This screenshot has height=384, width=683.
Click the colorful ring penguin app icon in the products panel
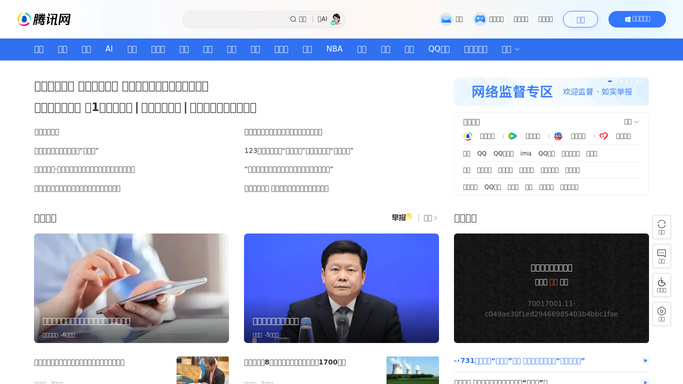[468, 136]
